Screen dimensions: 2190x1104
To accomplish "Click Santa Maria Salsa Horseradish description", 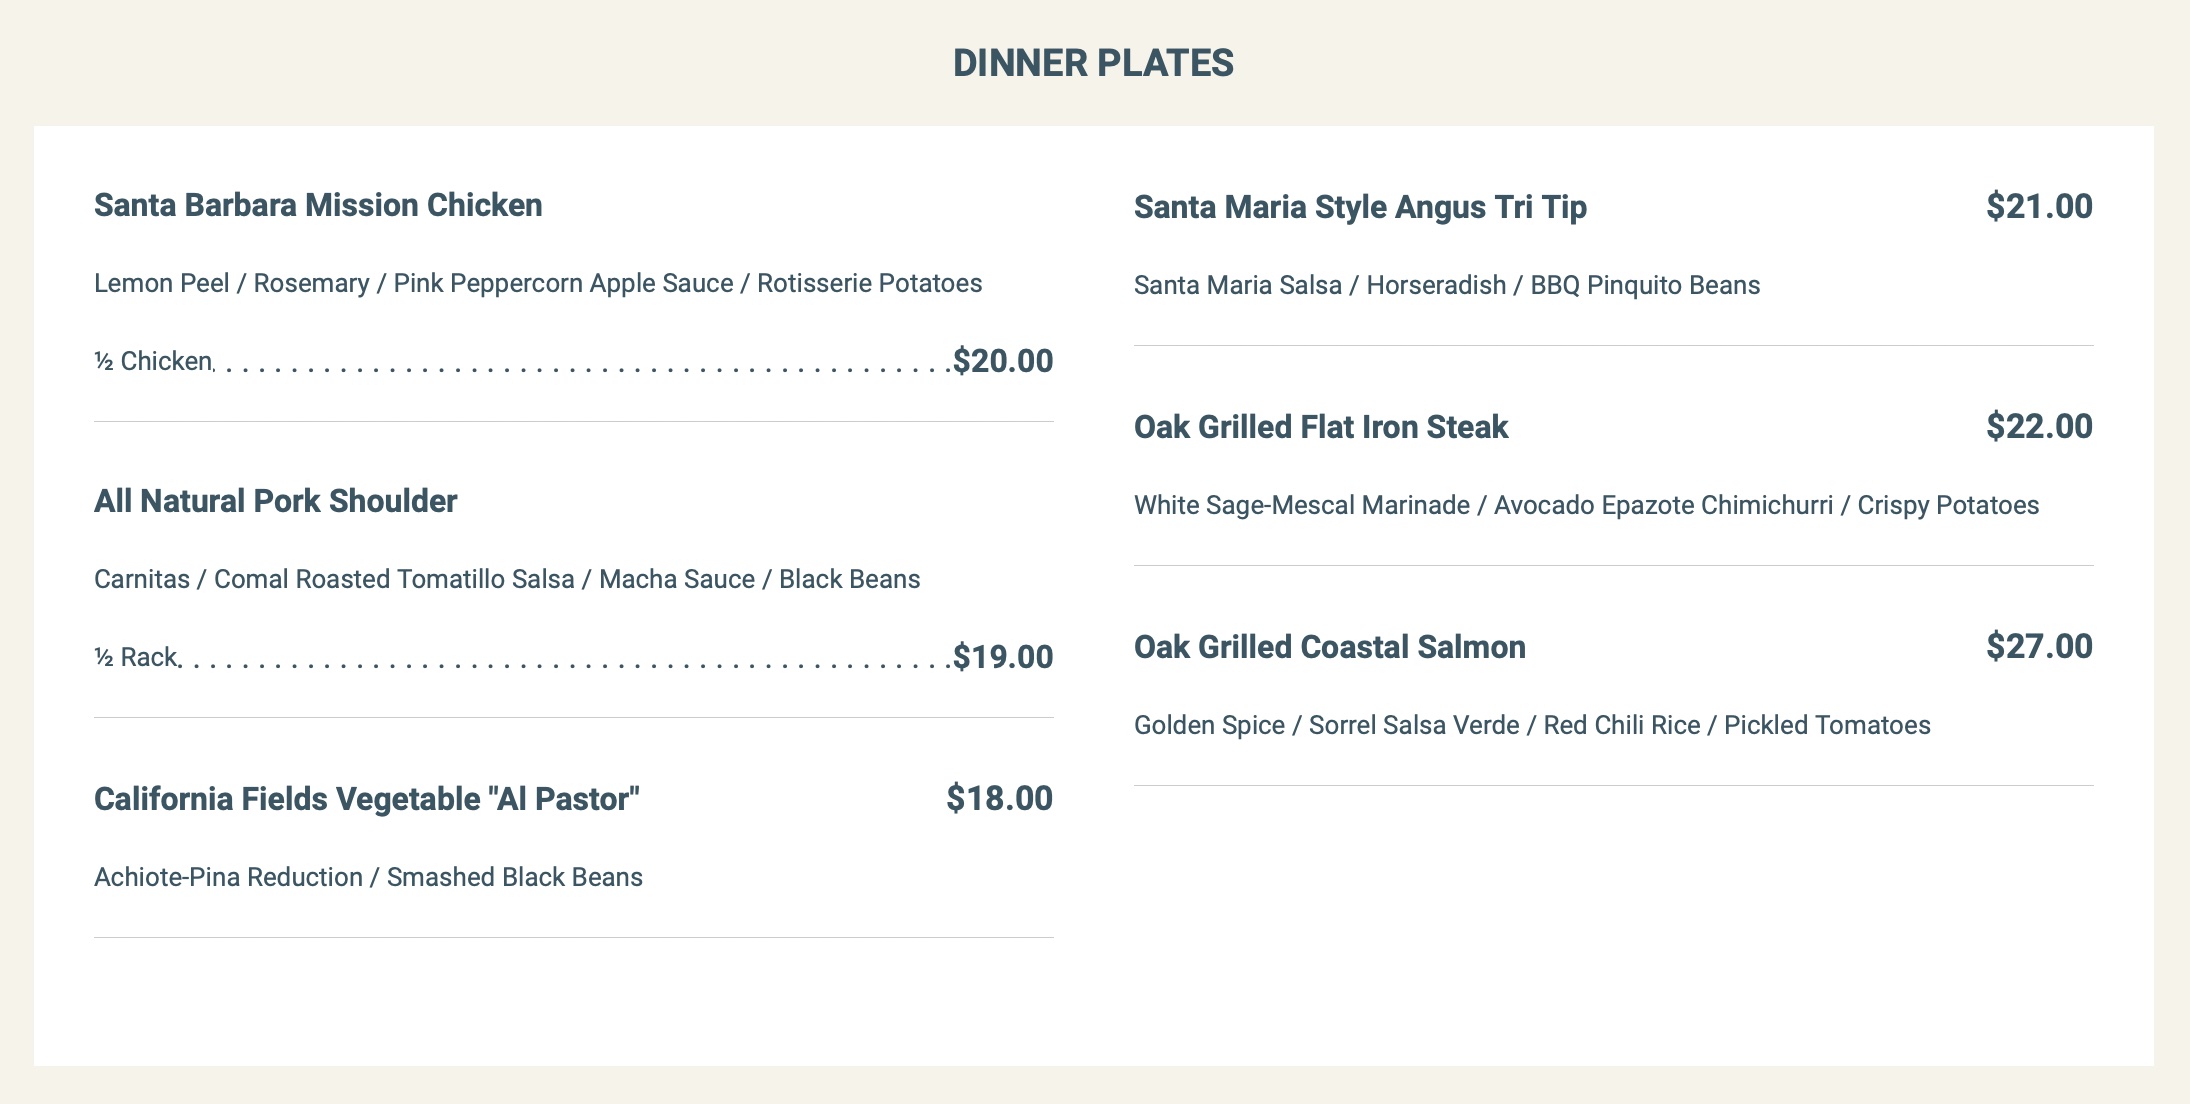I will (1446, 285).
